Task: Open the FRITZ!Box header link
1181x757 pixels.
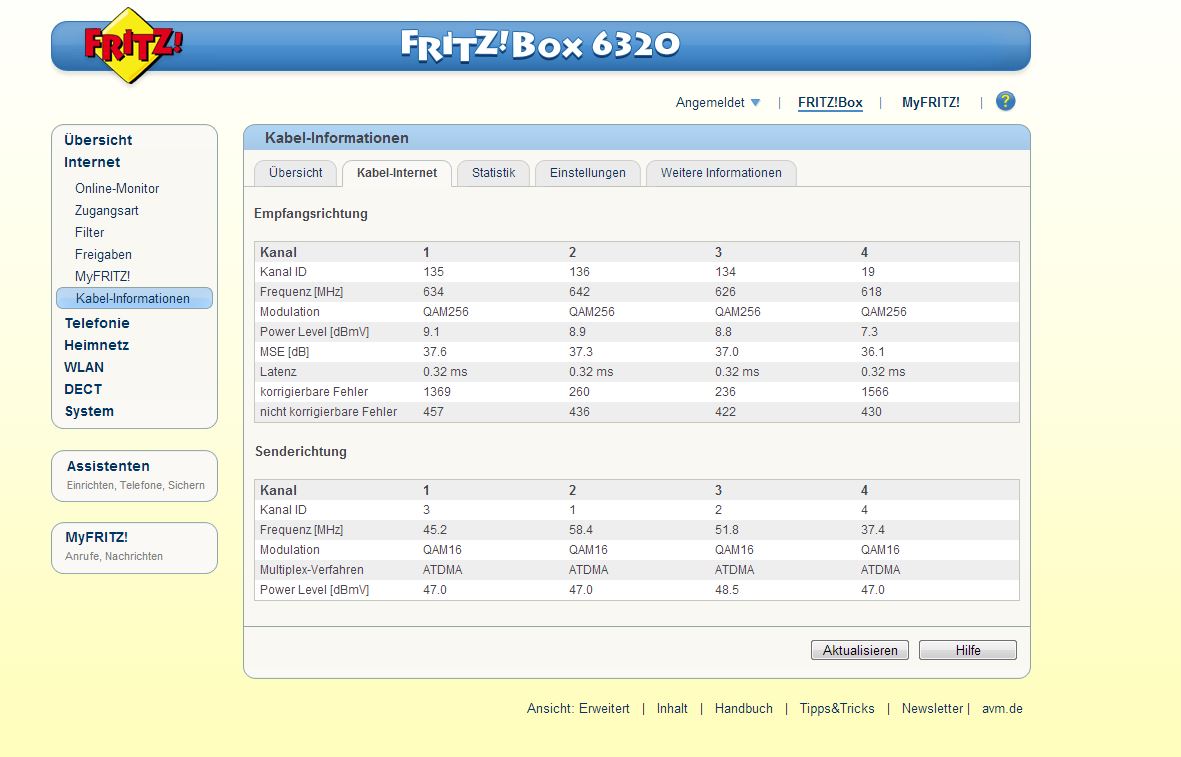Action: click(x=830, y=102)
